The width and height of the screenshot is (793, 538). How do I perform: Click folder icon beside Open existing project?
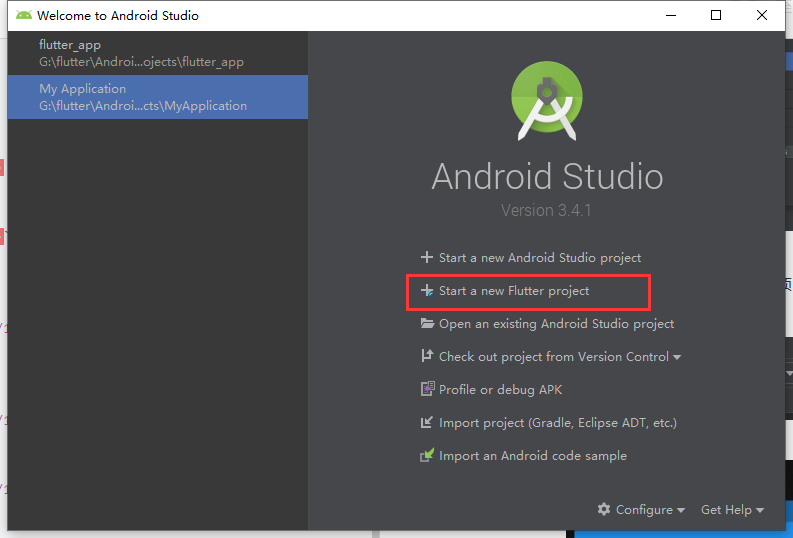point(427,323)
